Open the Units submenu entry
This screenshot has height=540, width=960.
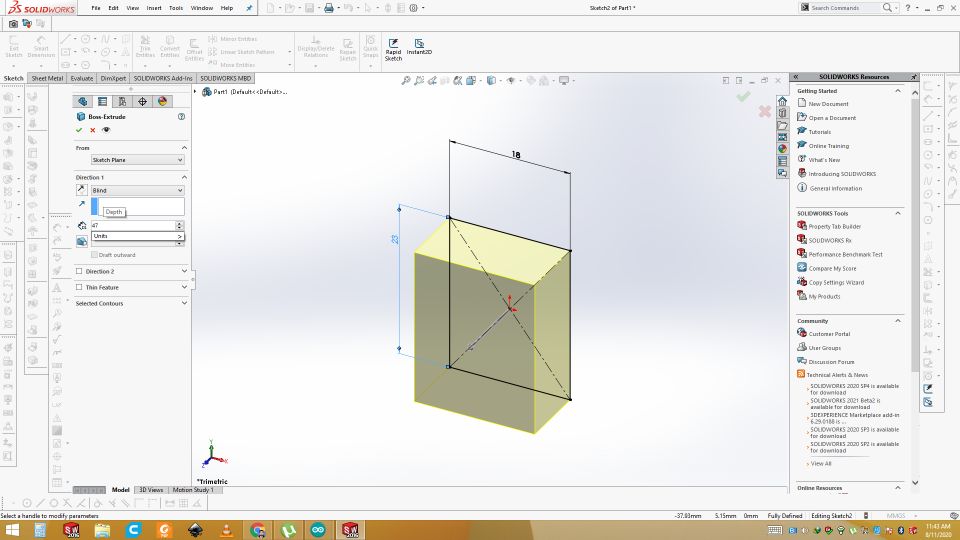click(138, 236)
